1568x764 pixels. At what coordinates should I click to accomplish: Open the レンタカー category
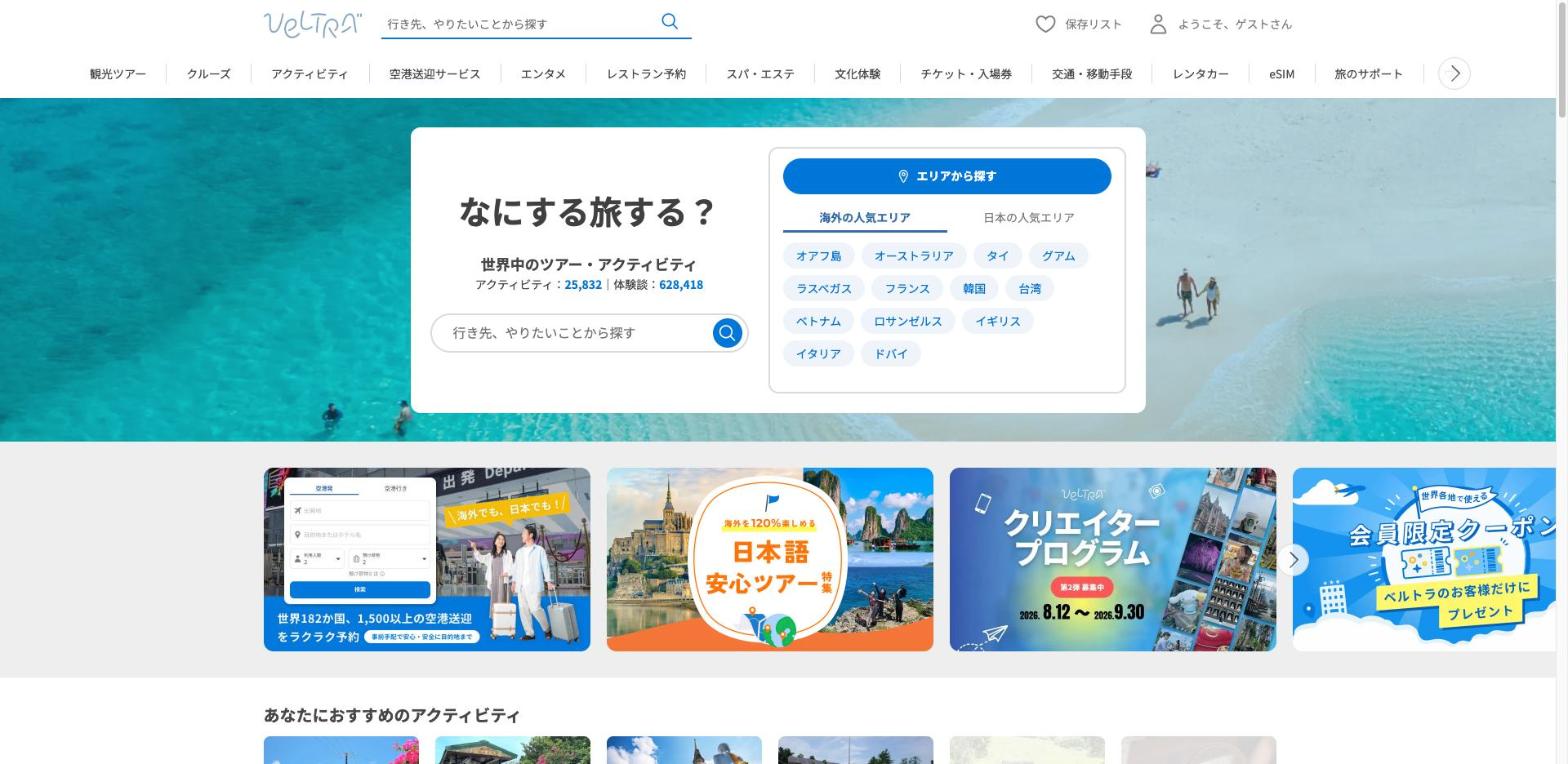(1200, 74)
